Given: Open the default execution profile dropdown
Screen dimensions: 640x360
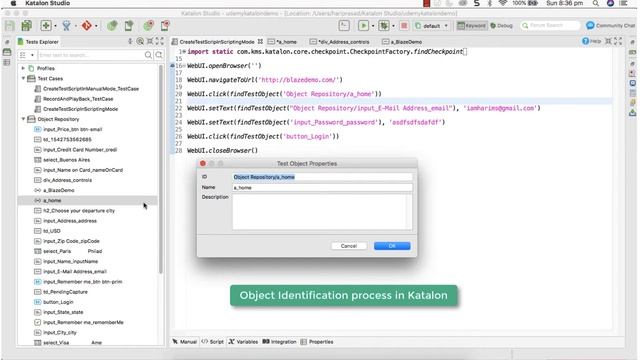Looking at the screenshot, I should [x=432, y=26].
